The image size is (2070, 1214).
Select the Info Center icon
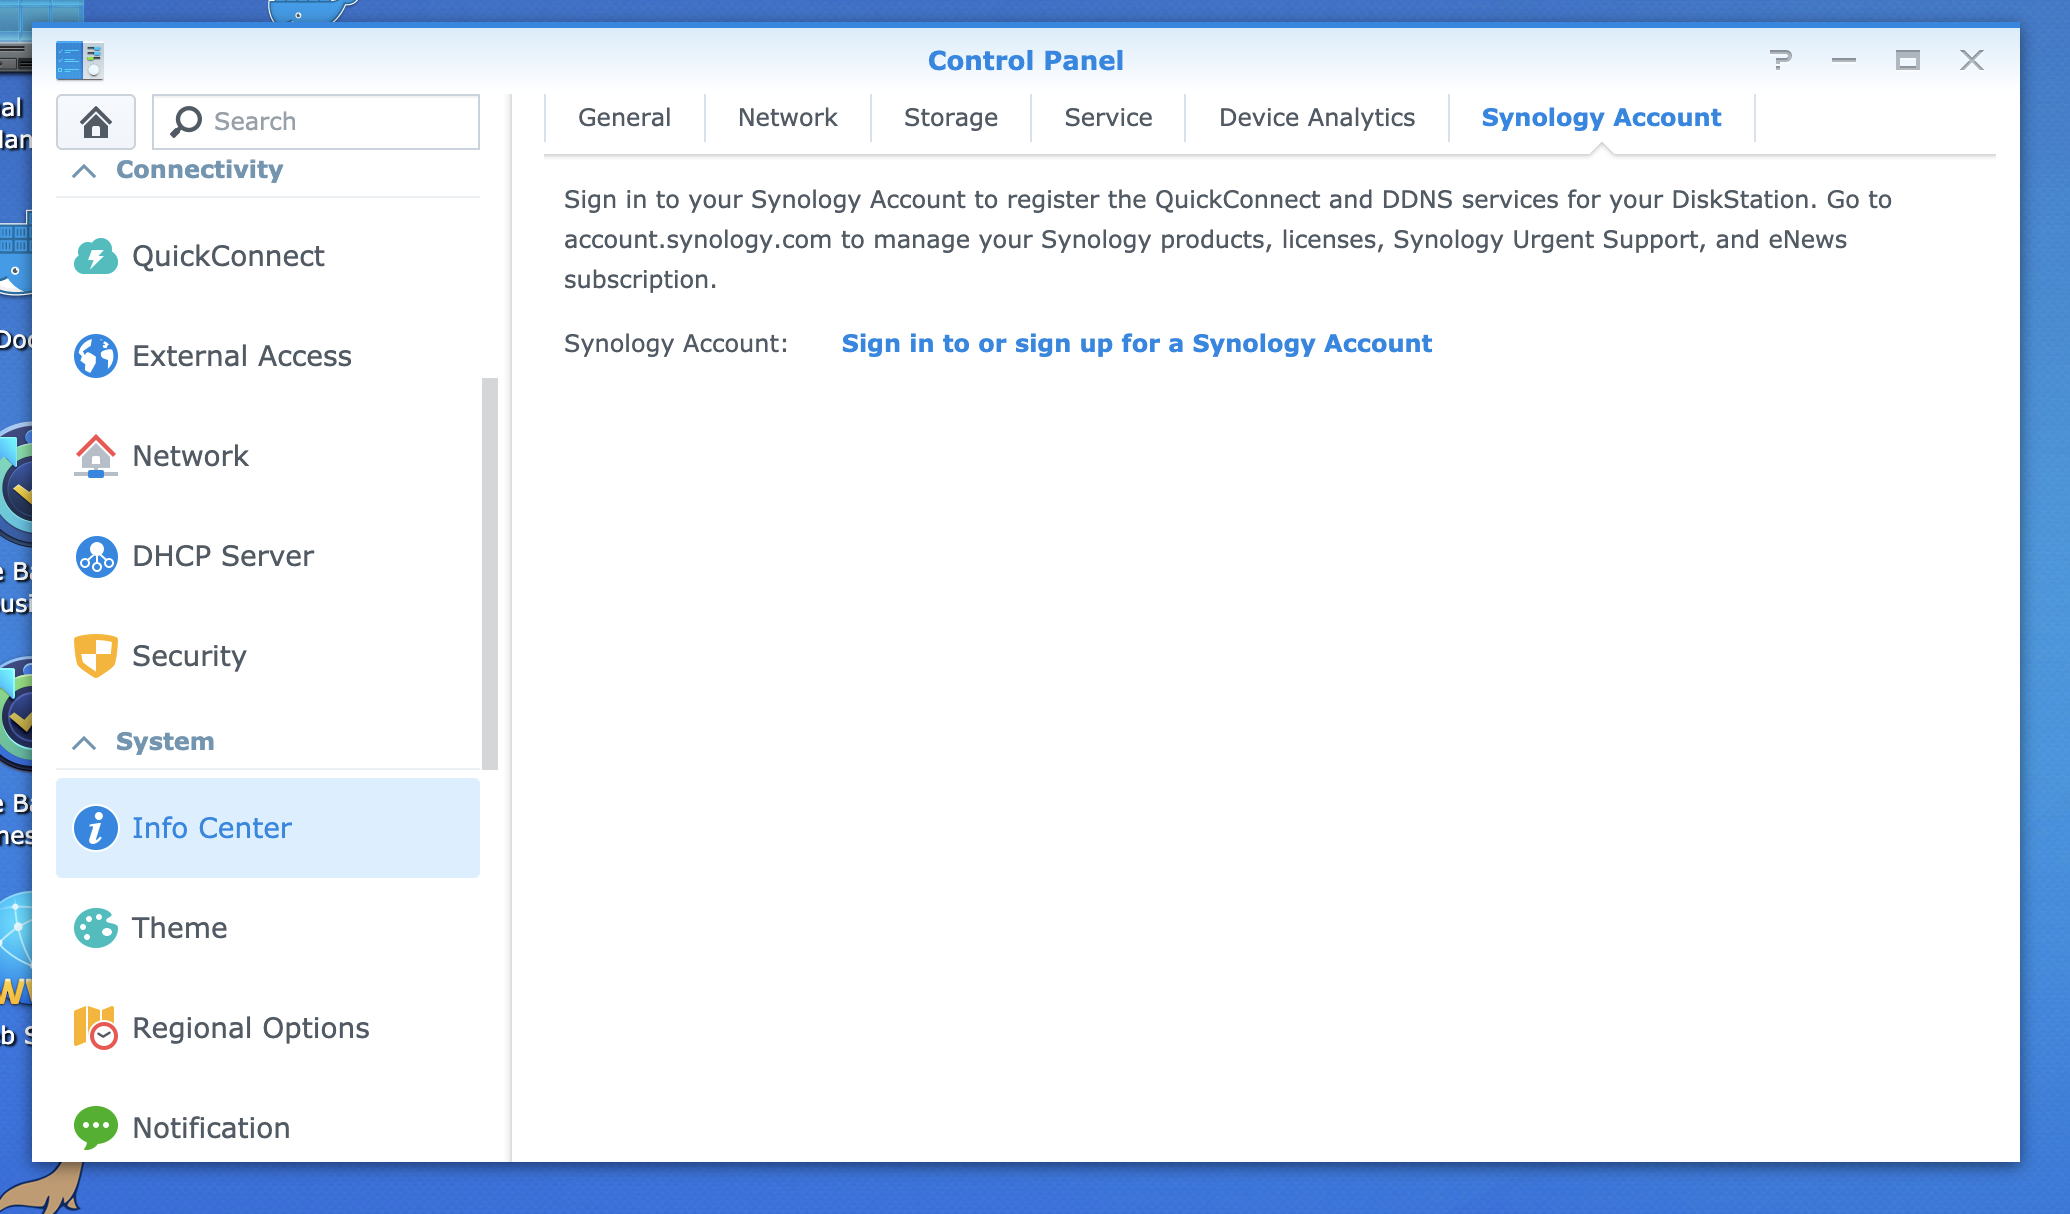click(97, 828)
